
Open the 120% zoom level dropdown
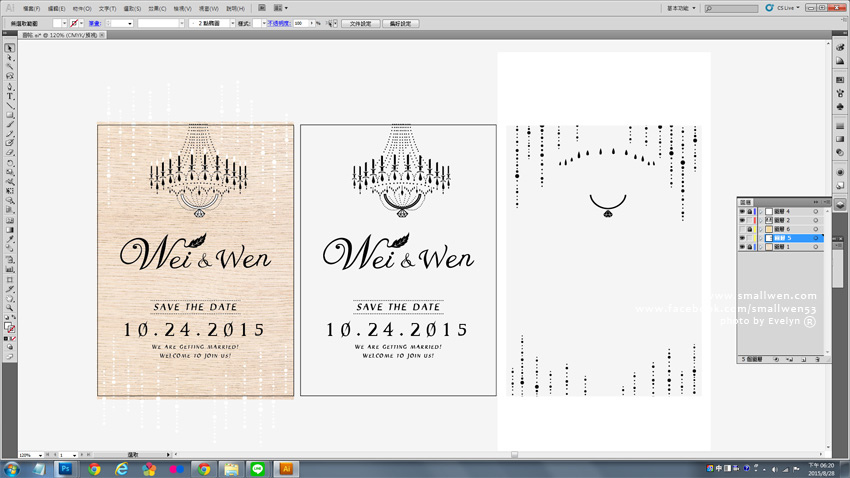pyautogui.click(x=40, y=455)
